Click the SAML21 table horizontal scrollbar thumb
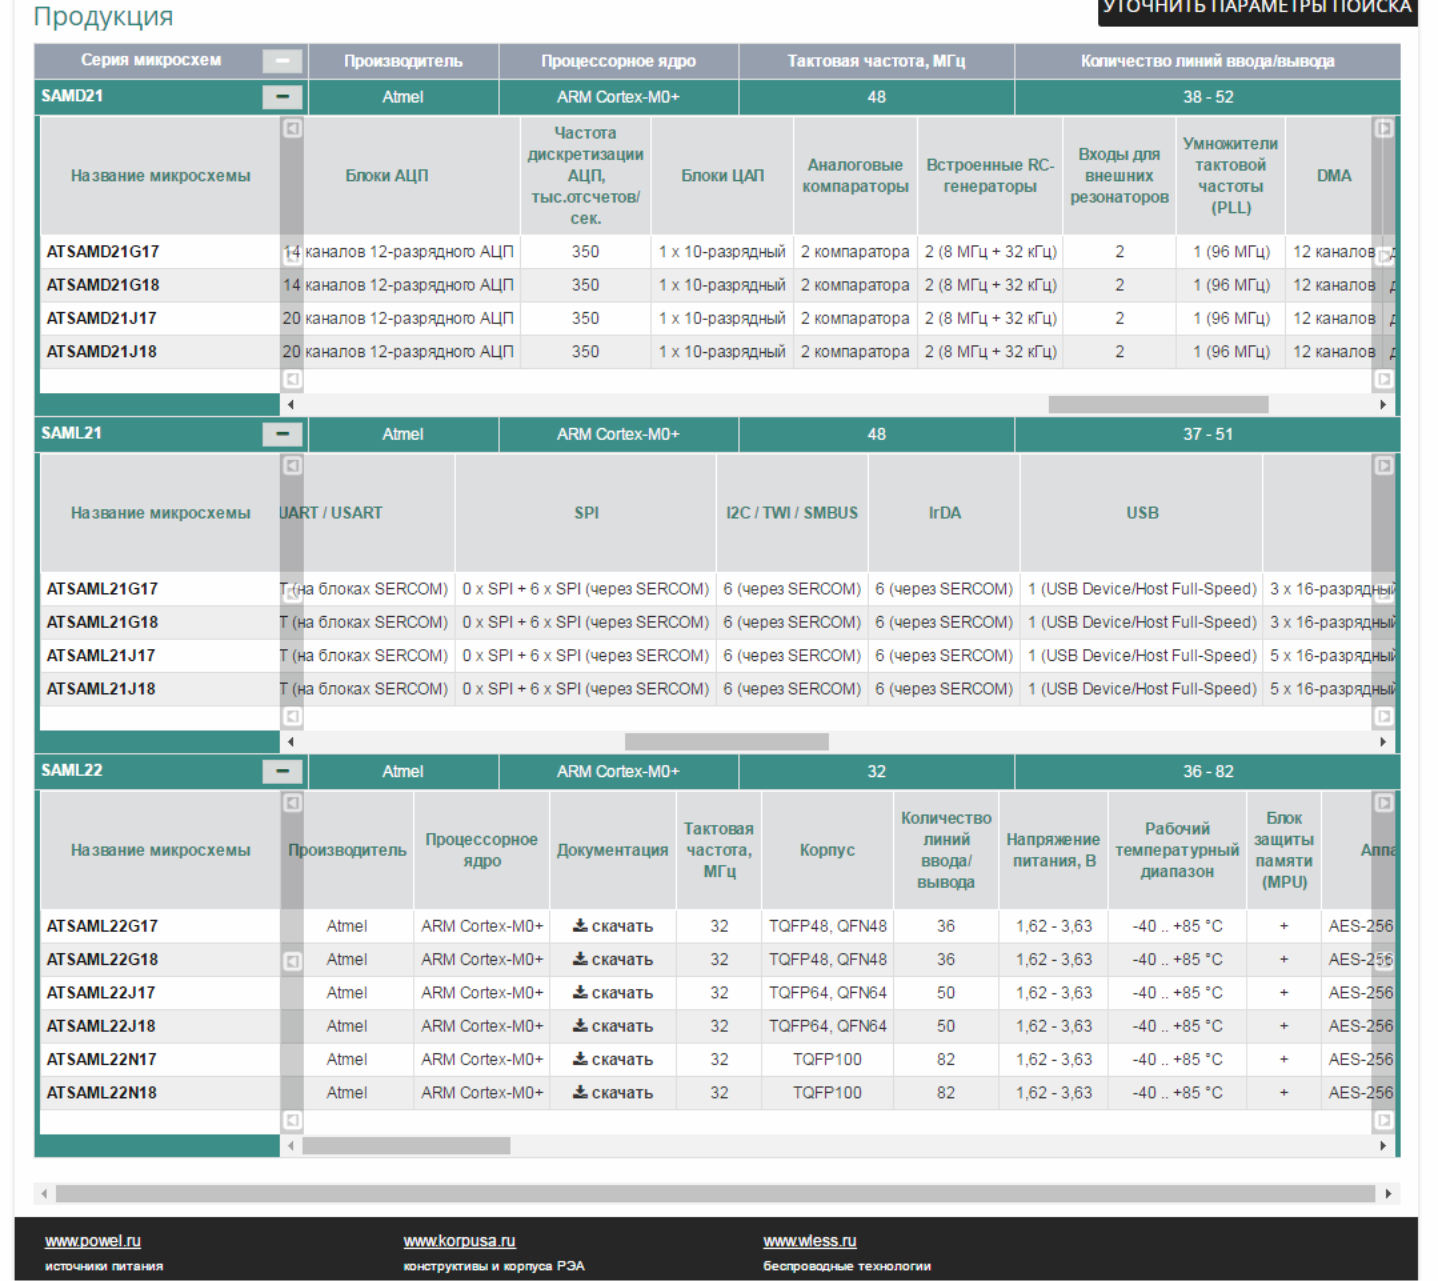This screenshot has width=1438, height=1281. 727,742
